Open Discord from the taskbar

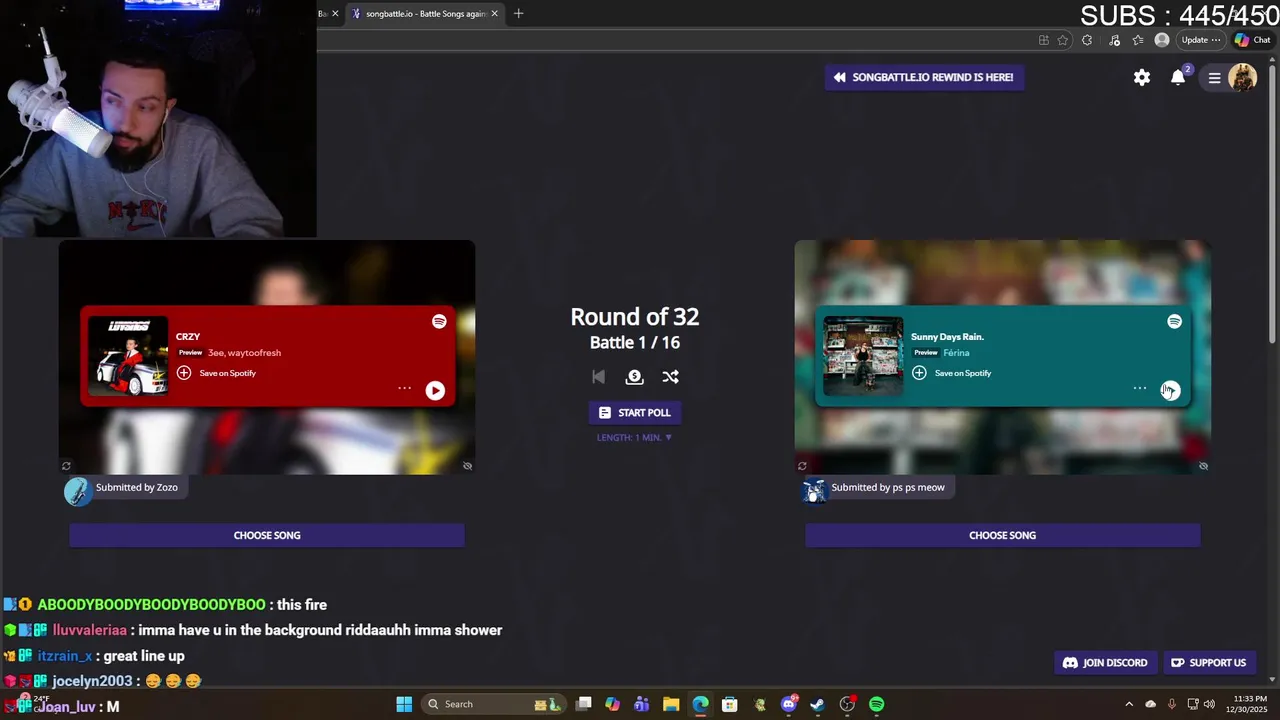click(788, 704)
